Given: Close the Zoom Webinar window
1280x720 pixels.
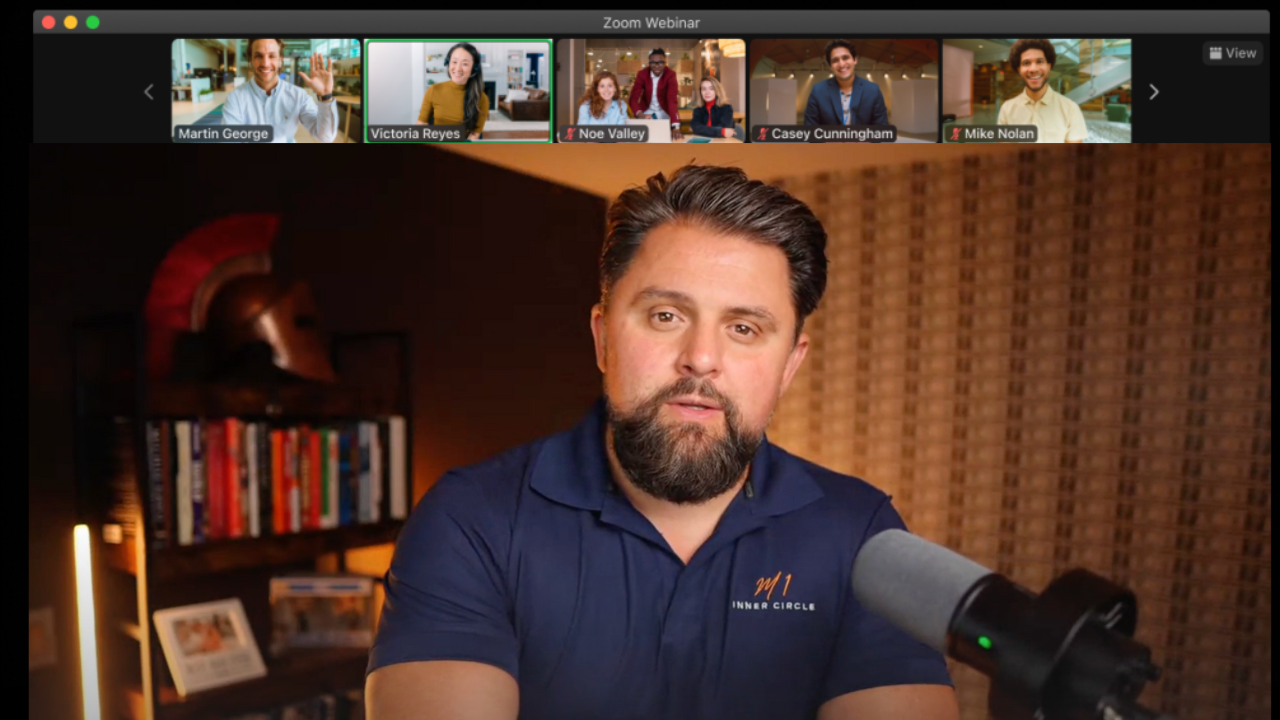Looking at the screenshot, I should tap(48, 22).
